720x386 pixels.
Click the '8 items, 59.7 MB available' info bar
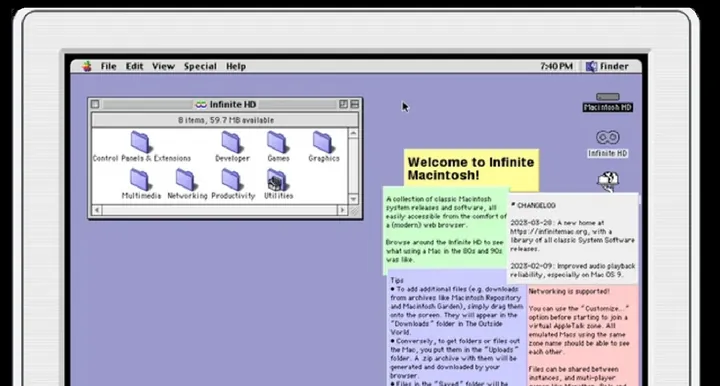pyautogui.click(x=225, y=120)
